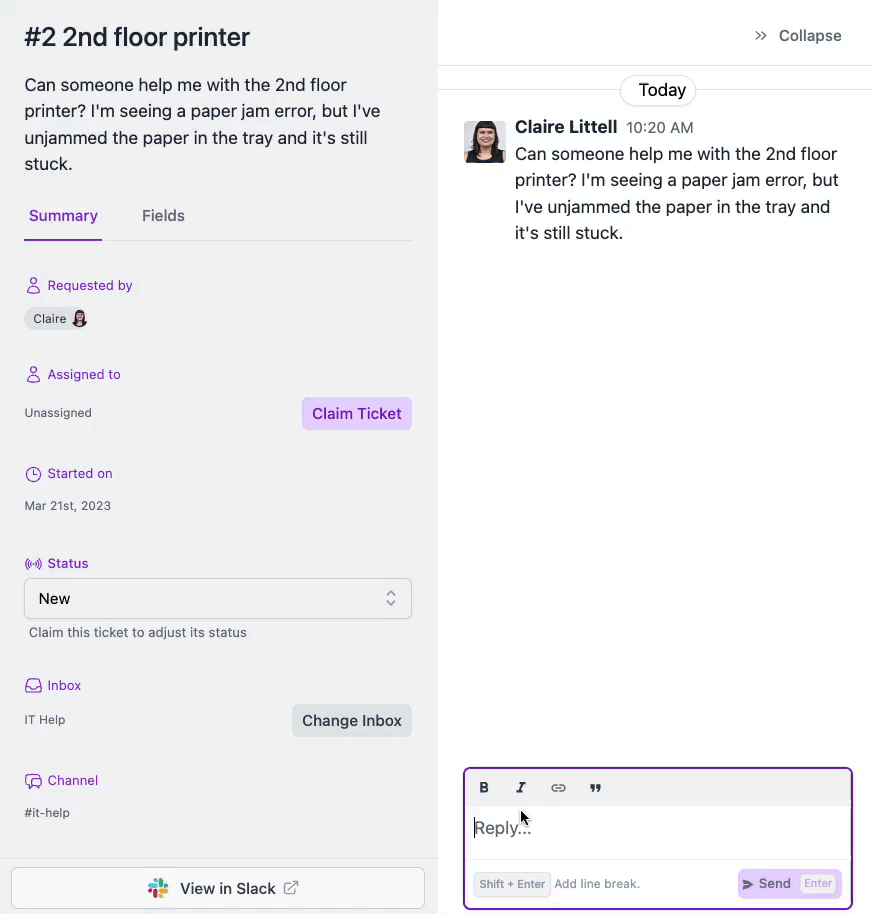
Task: Switch to the Fields tab
Action: click(x=163, y=216)
